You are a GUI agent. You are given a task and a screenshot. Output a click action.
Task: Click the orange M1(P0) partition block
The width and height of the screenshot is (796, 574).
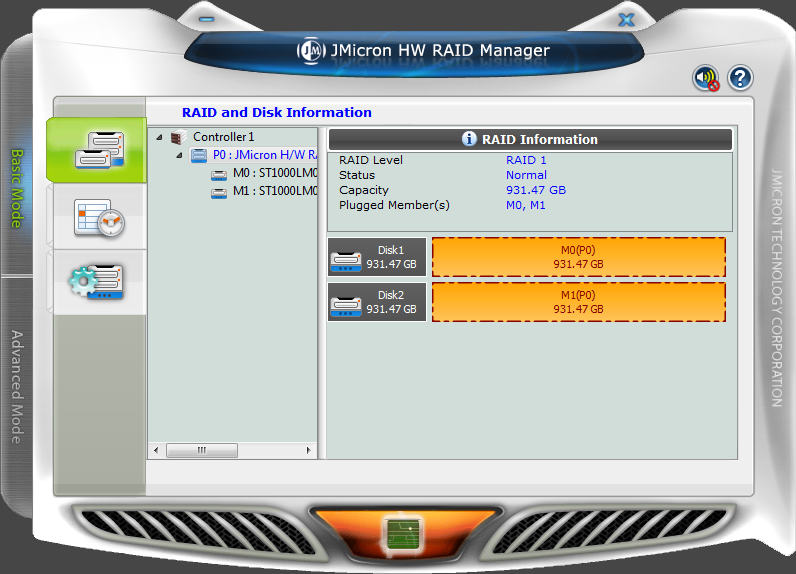578,302
